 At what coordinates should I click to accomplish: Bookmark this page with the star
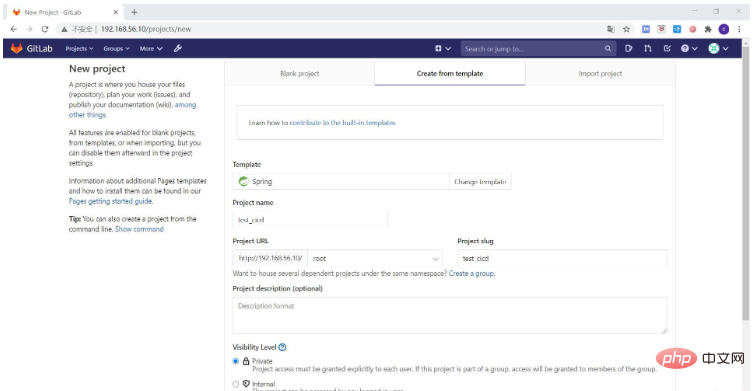click(626, 29)
